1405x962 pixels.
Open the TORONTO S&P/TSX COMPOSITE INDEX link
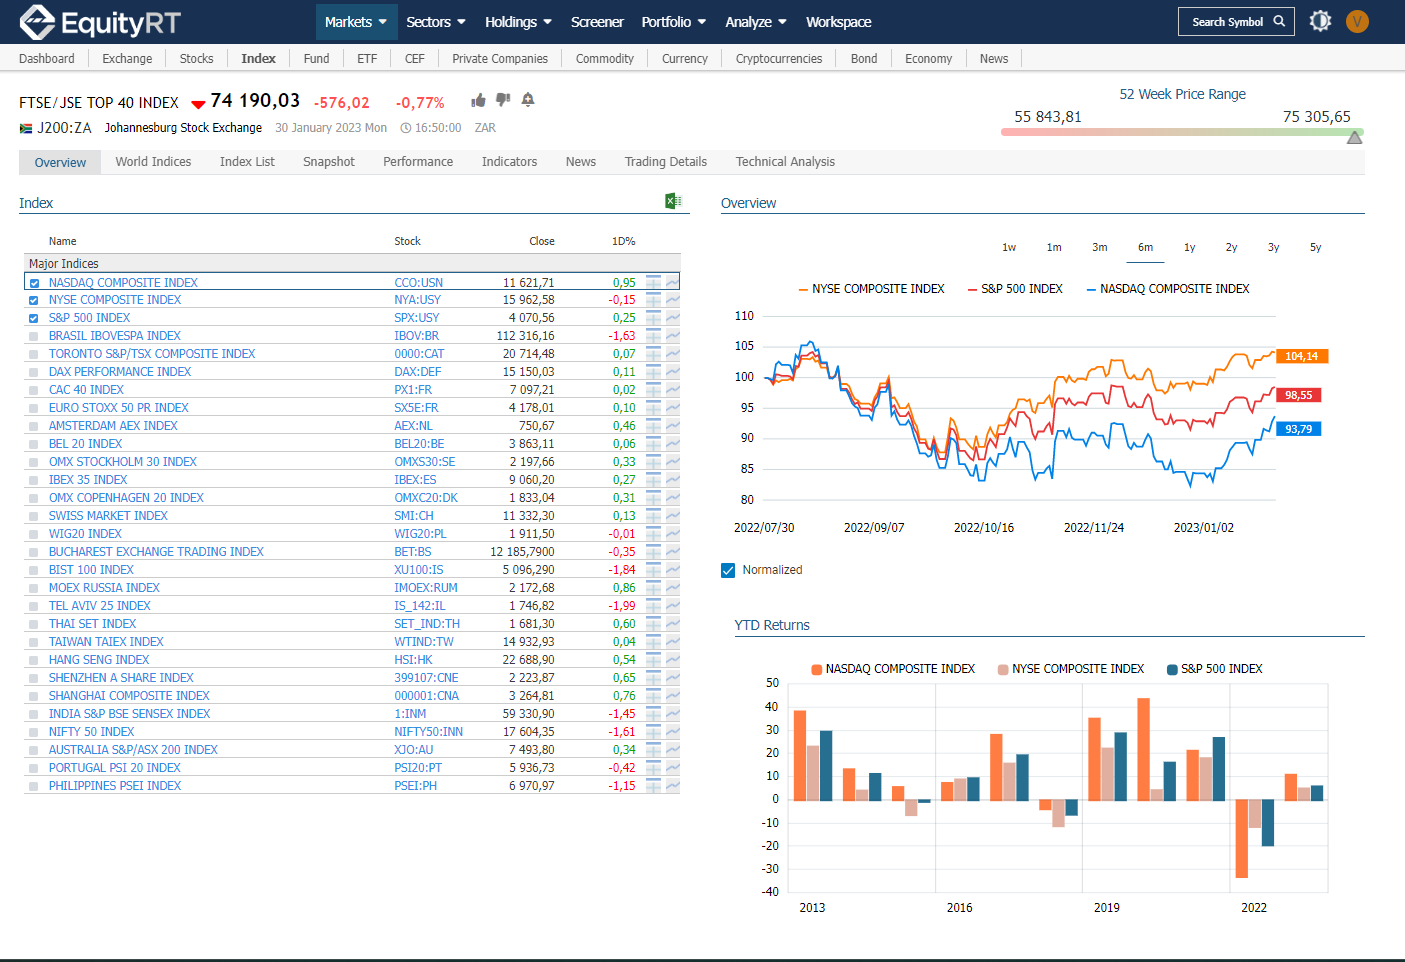click(x=152, y=354)
